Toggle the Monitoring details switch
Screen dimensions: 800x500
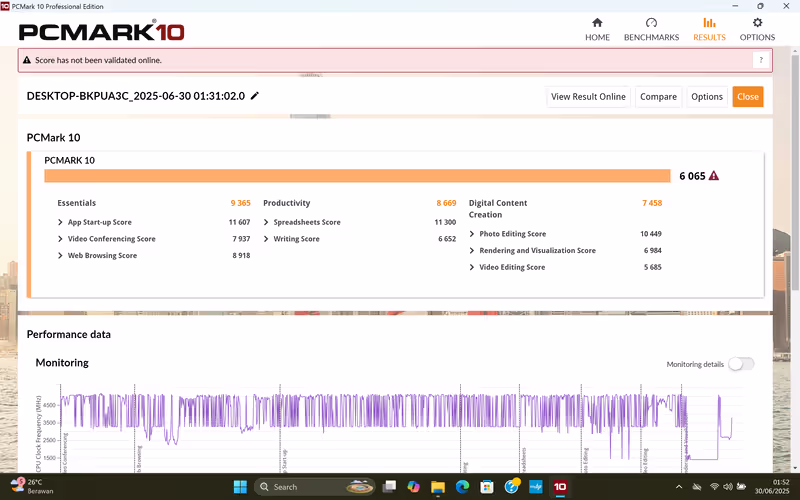pyautogui.click(x=740, y=364)
